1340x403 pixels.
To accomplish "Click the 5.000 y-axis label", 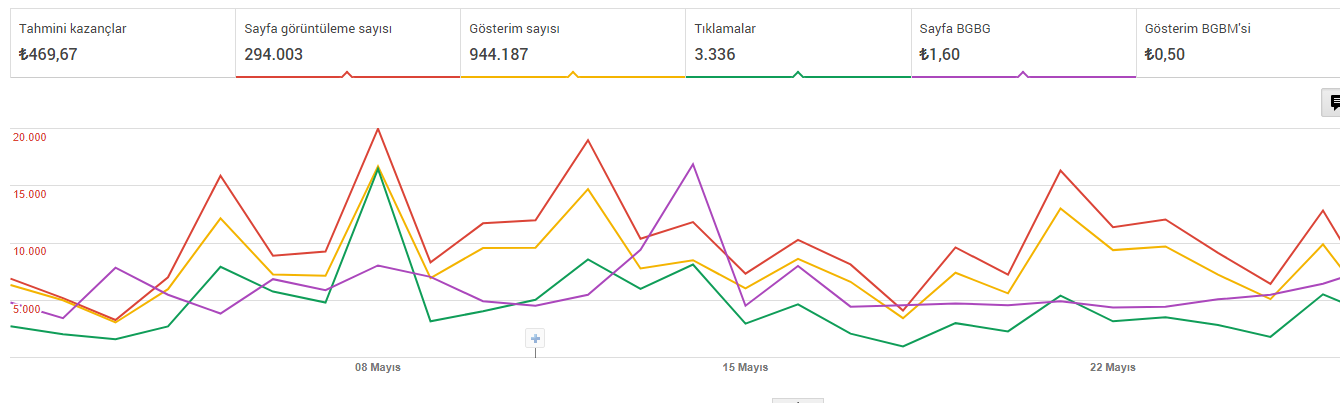I will coord(30,308).
